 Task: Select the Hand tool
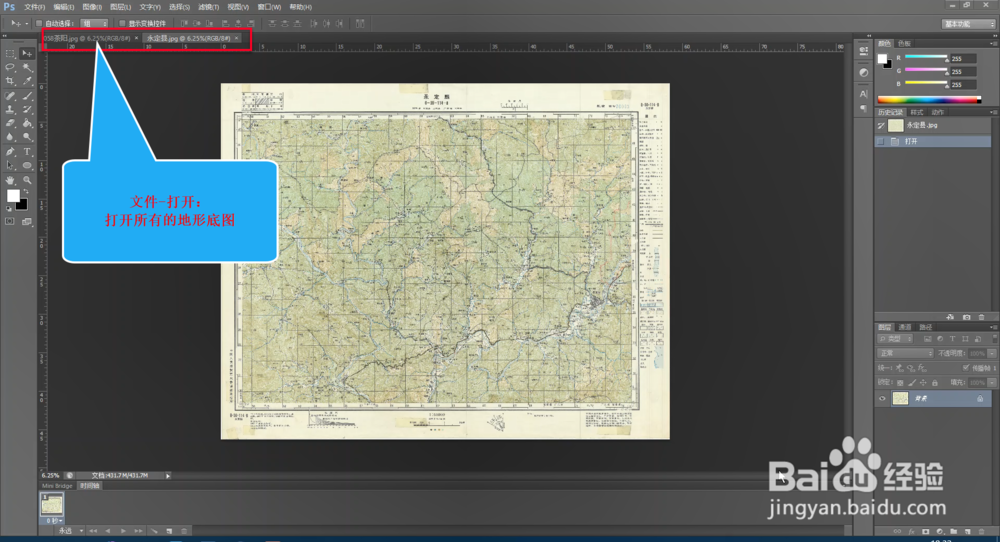point(10,180)
